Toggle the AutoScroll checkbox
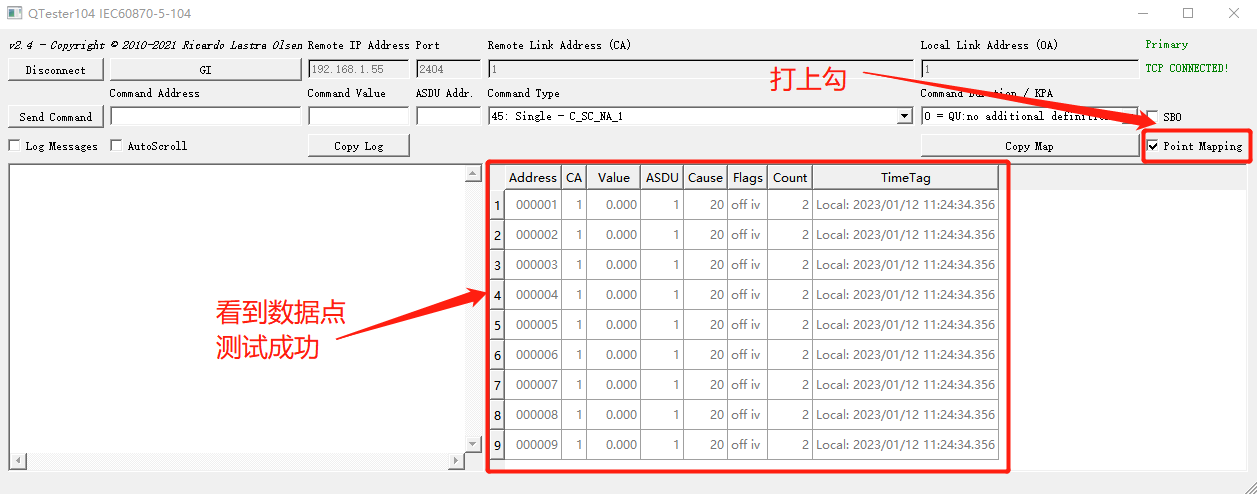This screenshot has width=1257, height=494. [116, 146]
